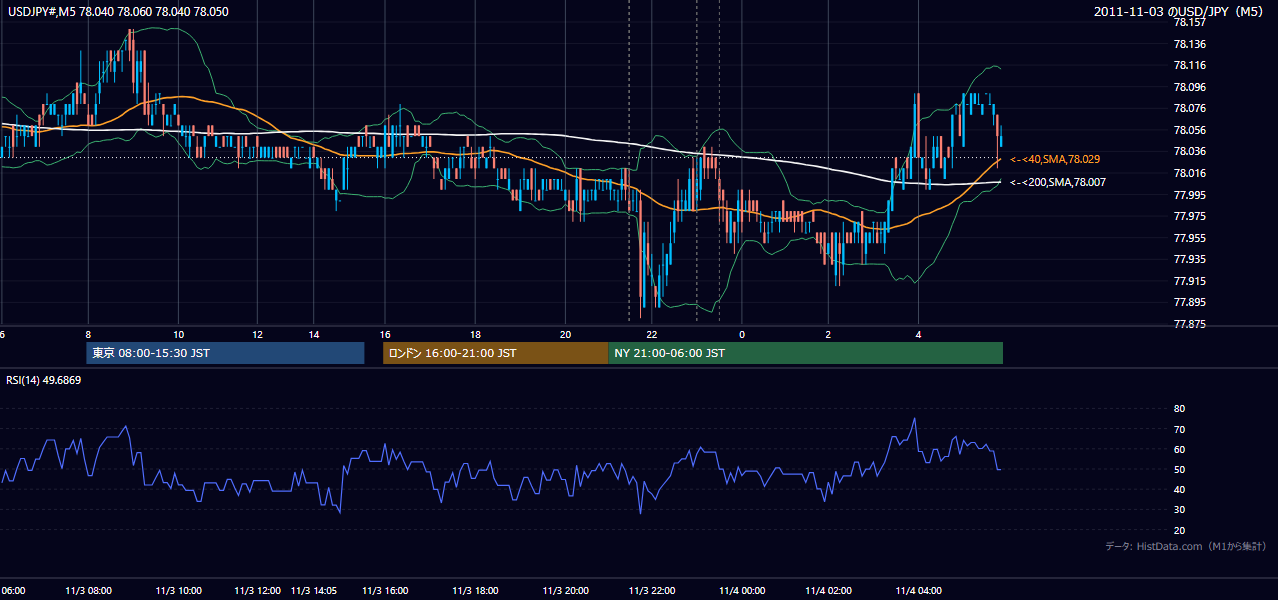The image size is (1278, 600).
Task: Click the 11/4 00:00 bottom date label
Action: pyautogui.click(x=742, y=591)
